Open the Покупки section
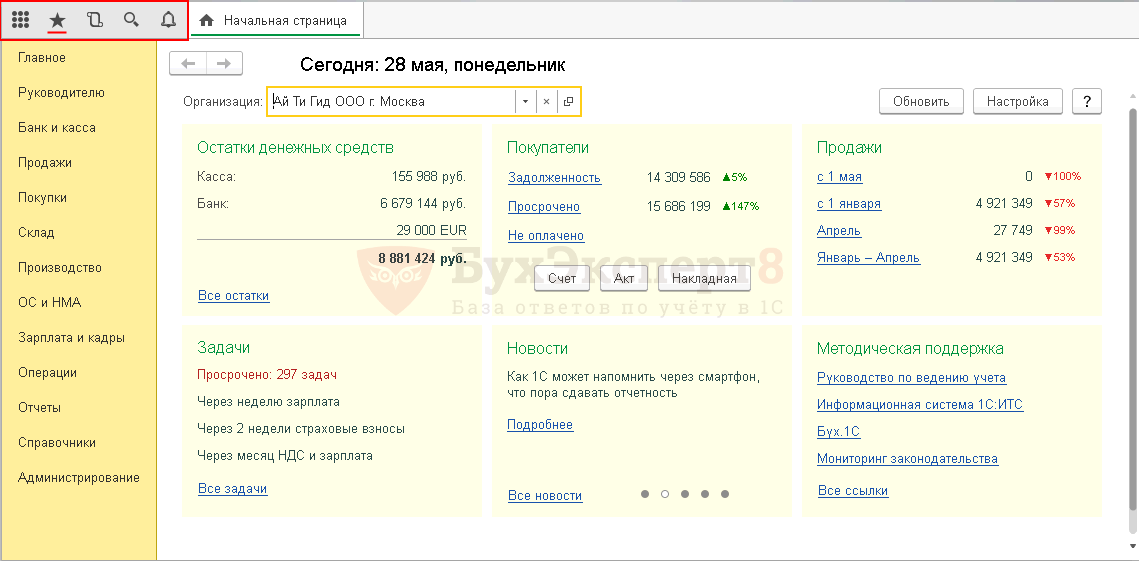 (43, 198)
